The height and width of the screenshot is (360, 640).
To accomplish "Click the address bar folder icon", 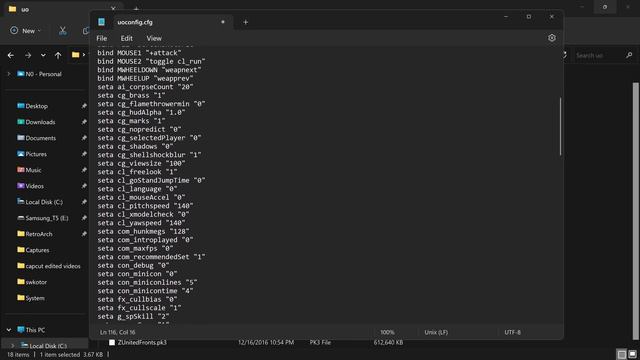I will click(x=76, y=55).
